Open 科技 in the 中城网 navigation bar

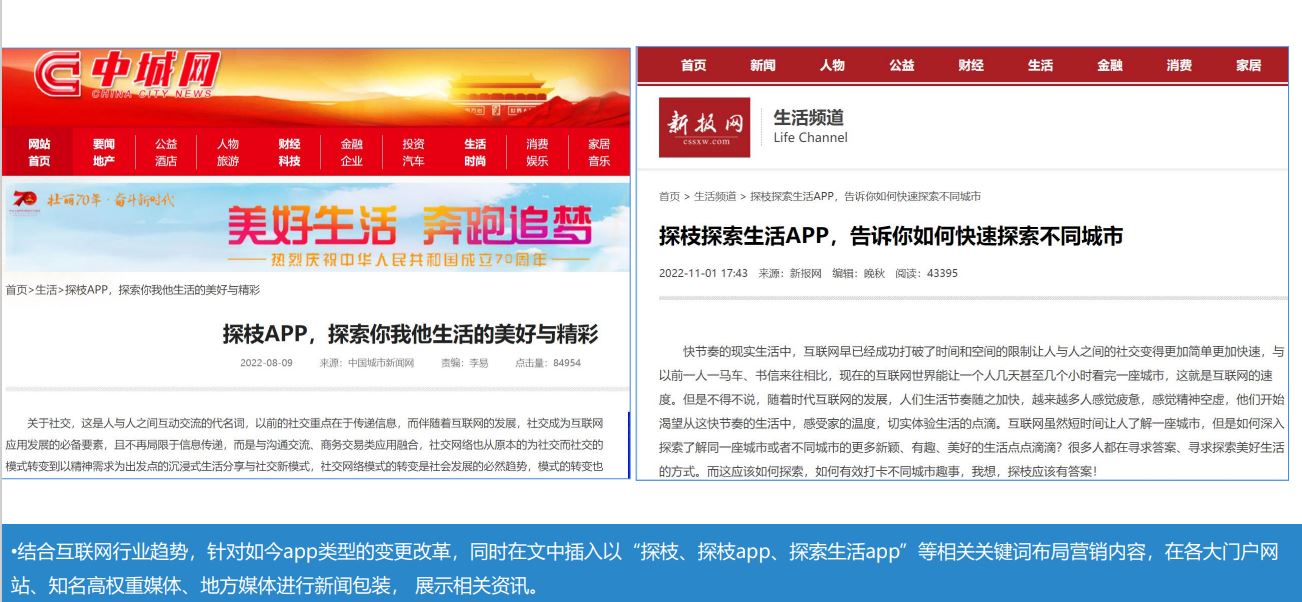[289, 161]
